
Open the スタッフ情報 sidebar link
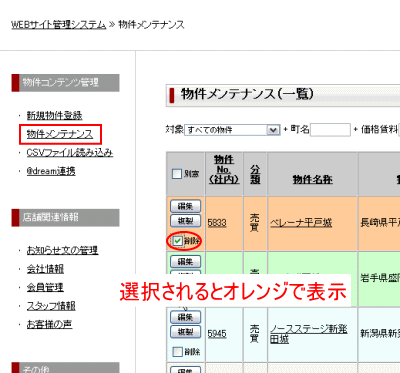tap(51, 306)
